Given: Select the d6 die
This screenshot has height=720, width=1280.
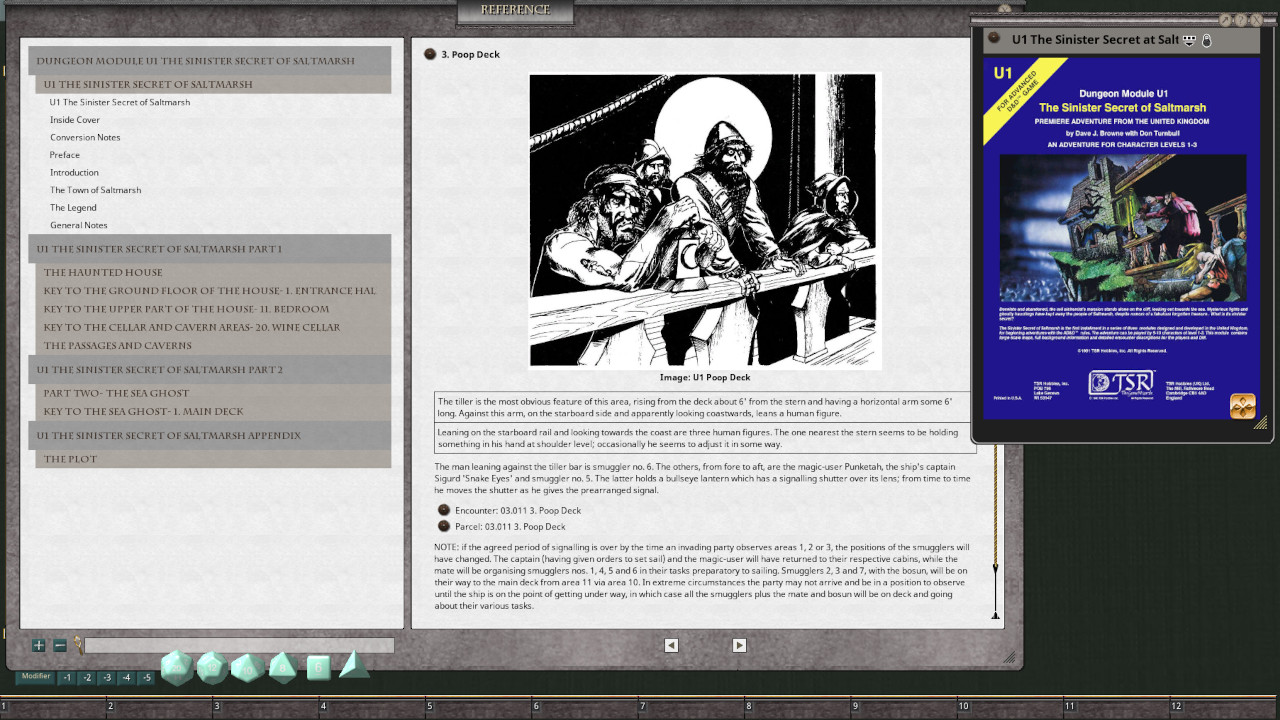Looking at the screenshot, I should (318, 666).
